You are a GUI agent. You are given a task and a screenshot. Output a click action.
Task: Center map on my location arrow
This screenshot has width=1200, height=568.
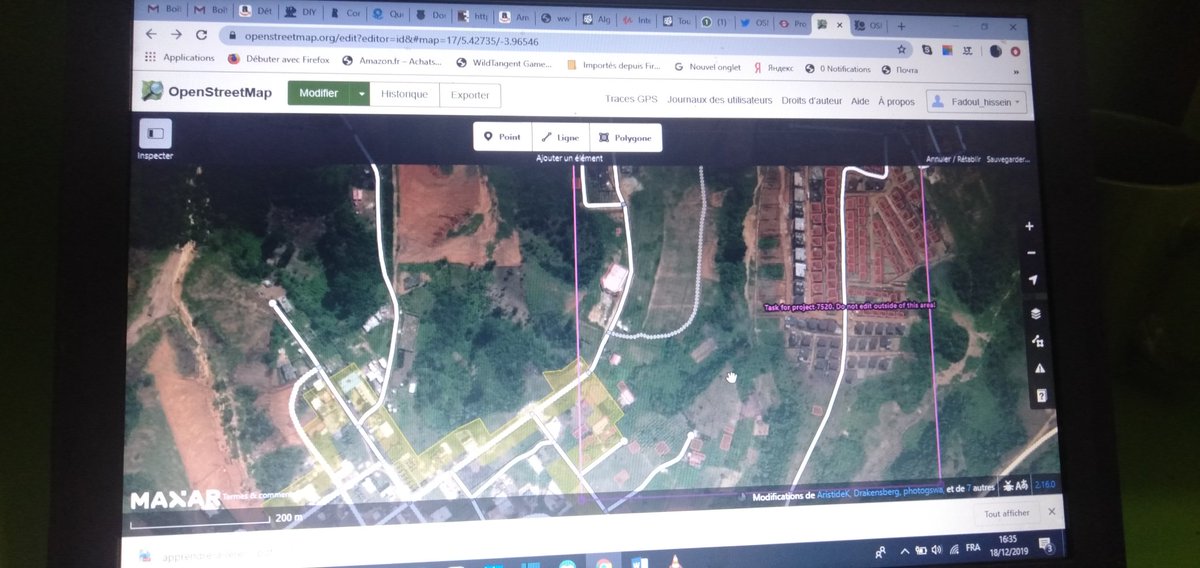1033,279
